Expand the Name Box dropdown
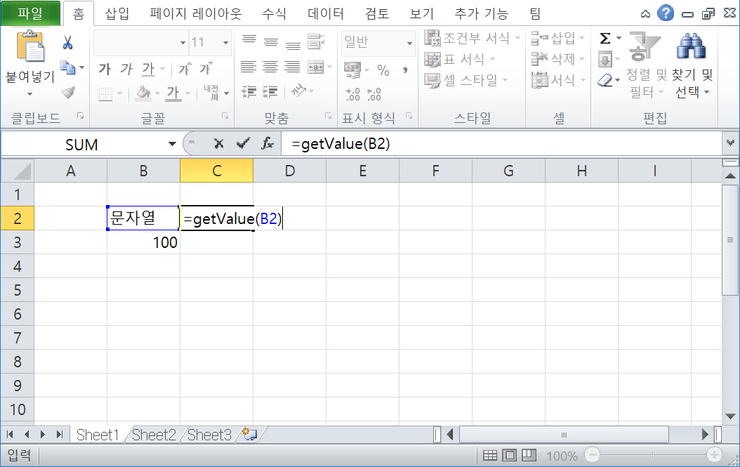This screenshot has width=740, height=467. pyautogui.click(x=172, y=144)
